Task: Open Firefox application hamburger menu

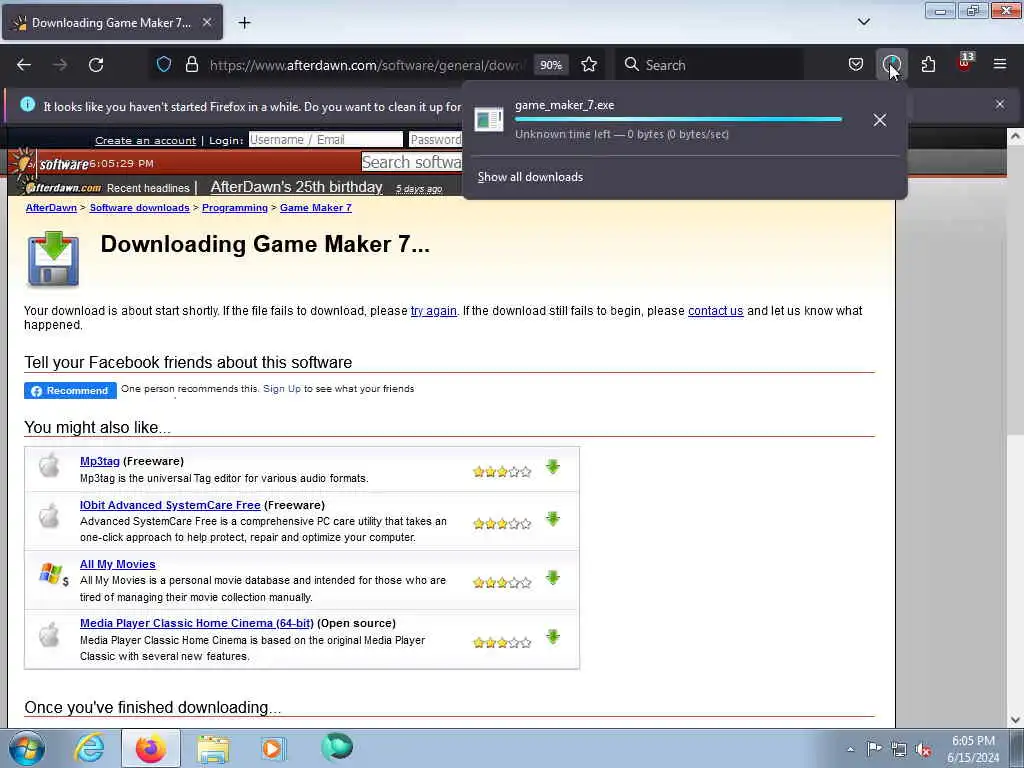Action: point(1000,65)
